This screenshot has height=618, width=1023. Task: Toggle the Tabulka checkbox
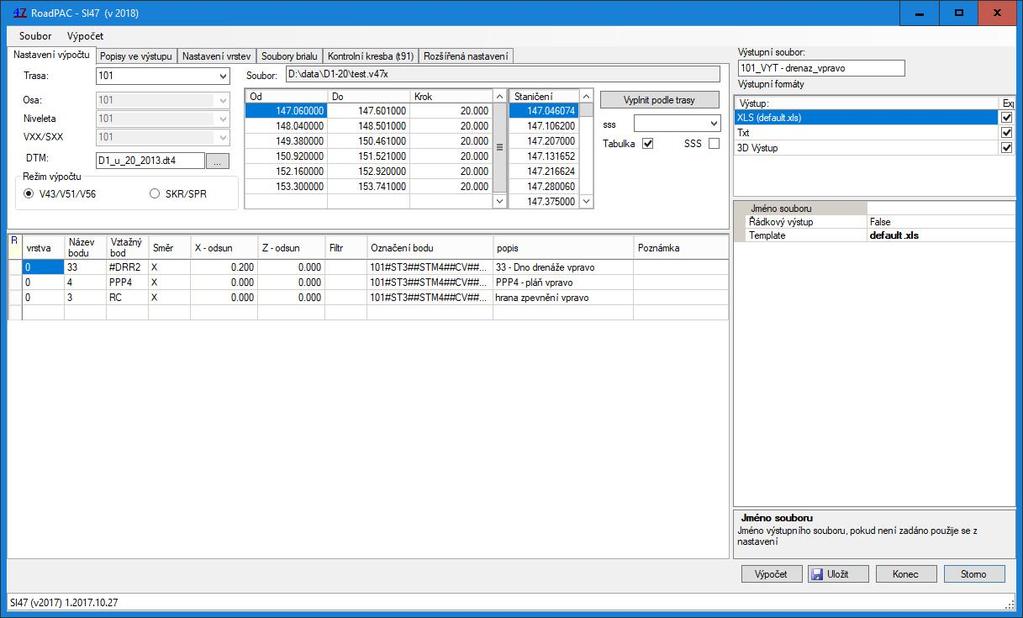648,144
